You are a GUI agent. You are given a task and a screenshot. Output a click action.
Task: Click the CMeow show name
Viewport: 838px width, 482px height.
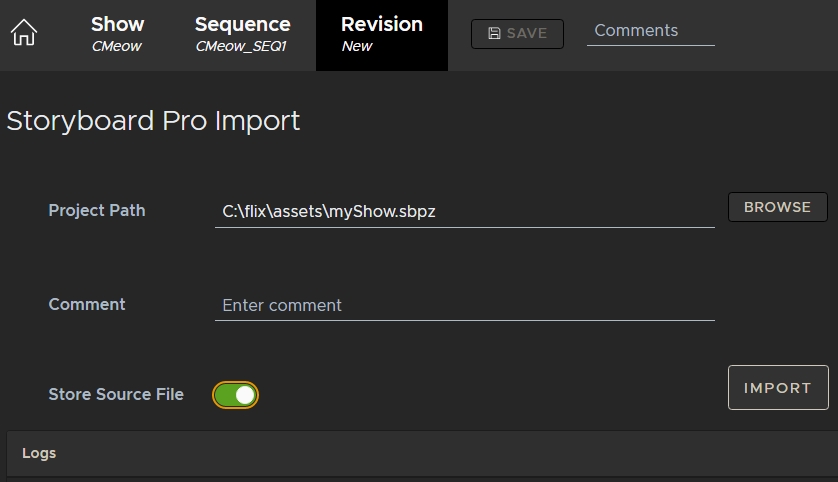pyautogui.click(x=117, y=47)
